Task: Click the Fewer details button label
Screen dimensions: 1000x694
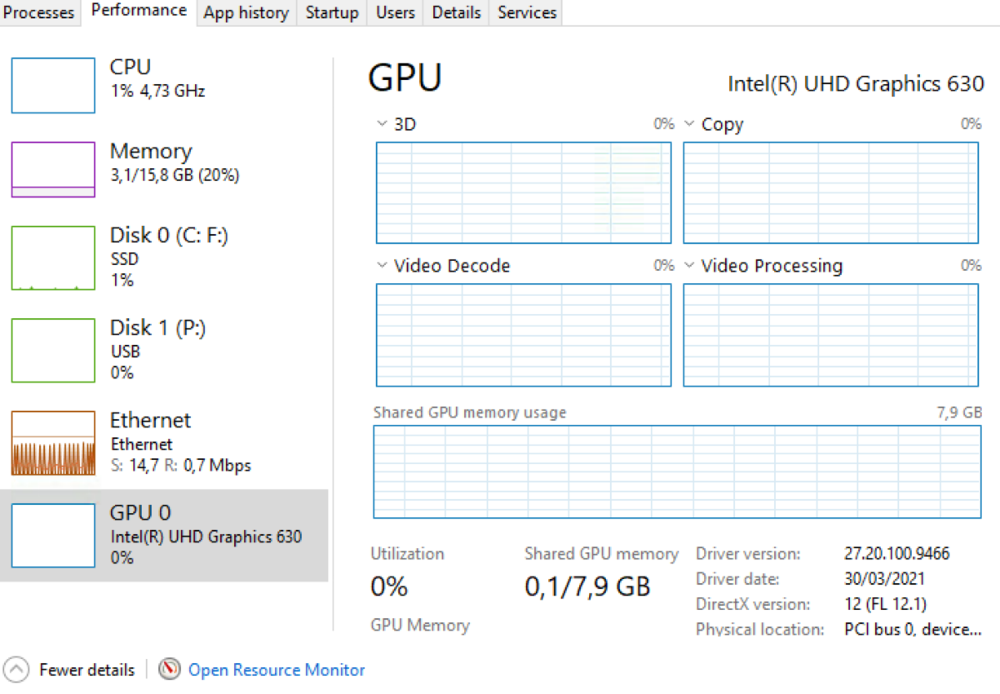Action: point(87,670)
